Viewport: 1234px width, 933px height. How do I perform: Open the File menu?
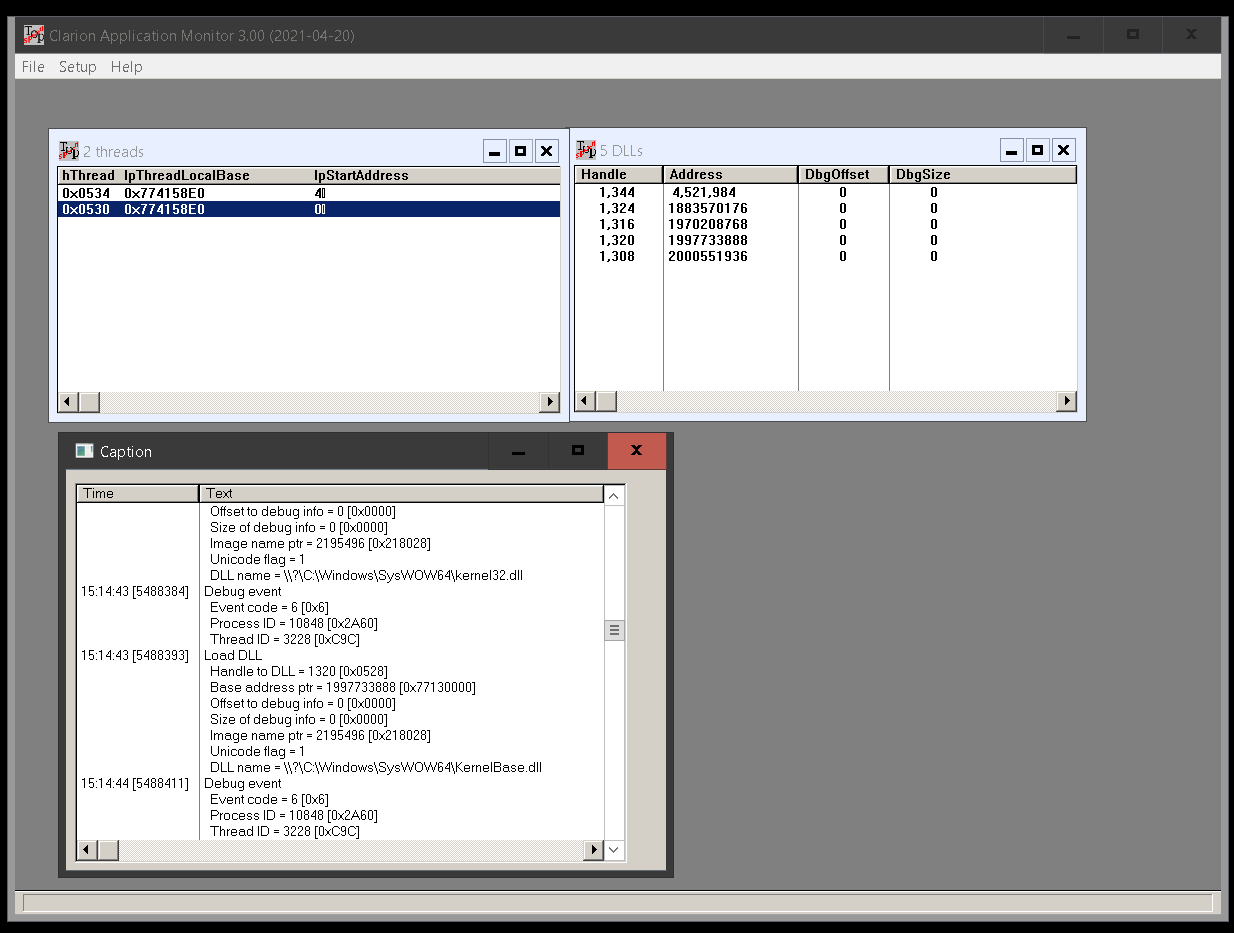(33, 67)
